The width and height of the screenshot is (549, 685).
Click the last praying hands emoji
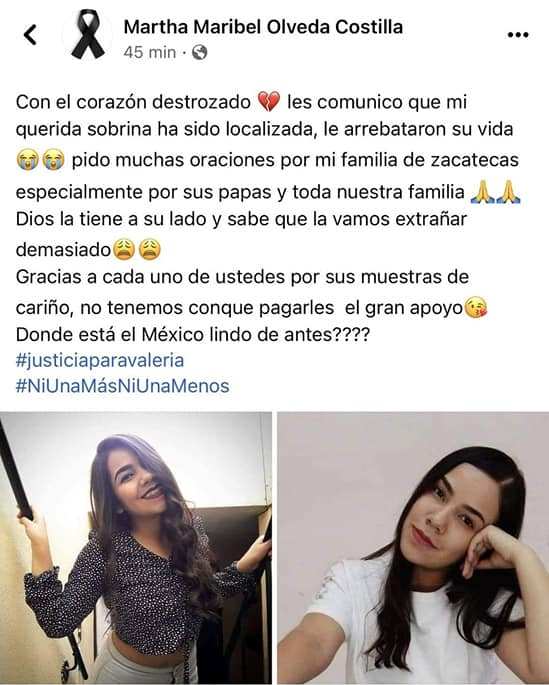(508, 192)
